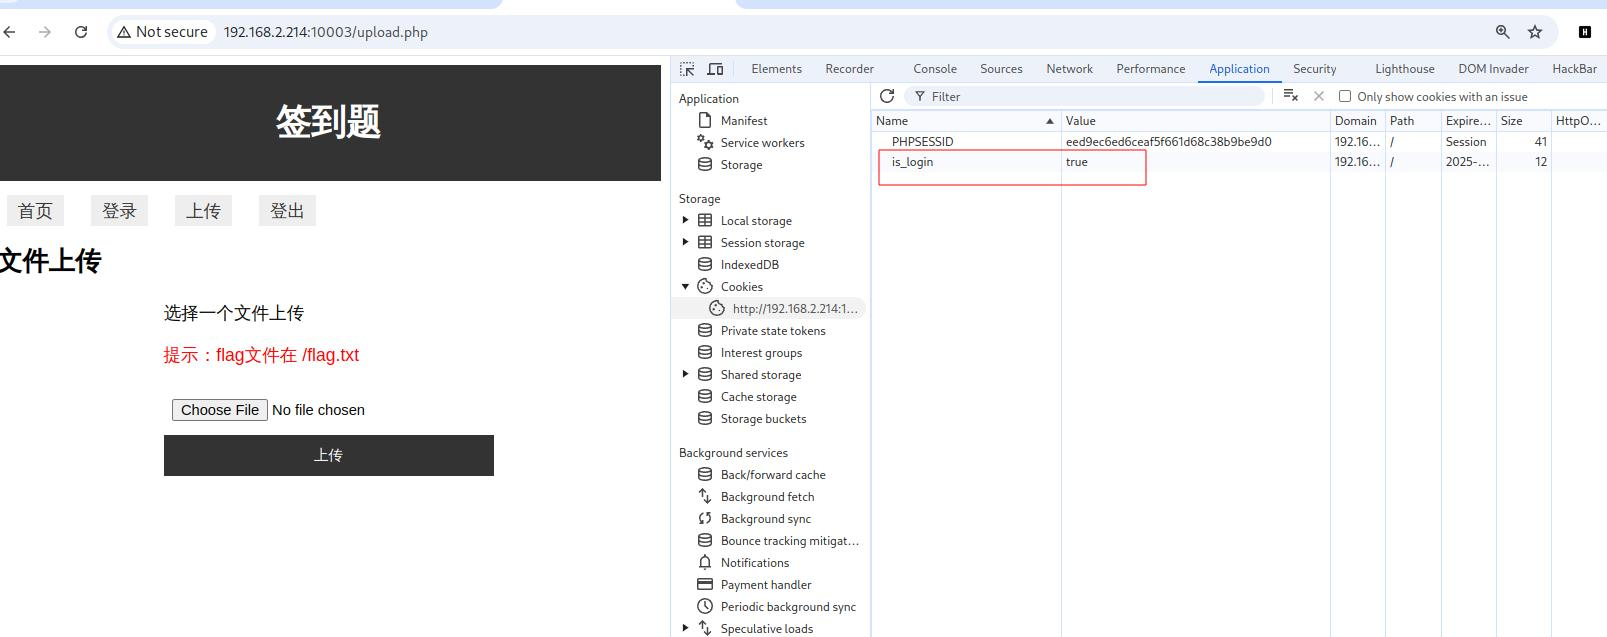Open the Console tab
1607x637 pixels.
(x=935, y=69)
